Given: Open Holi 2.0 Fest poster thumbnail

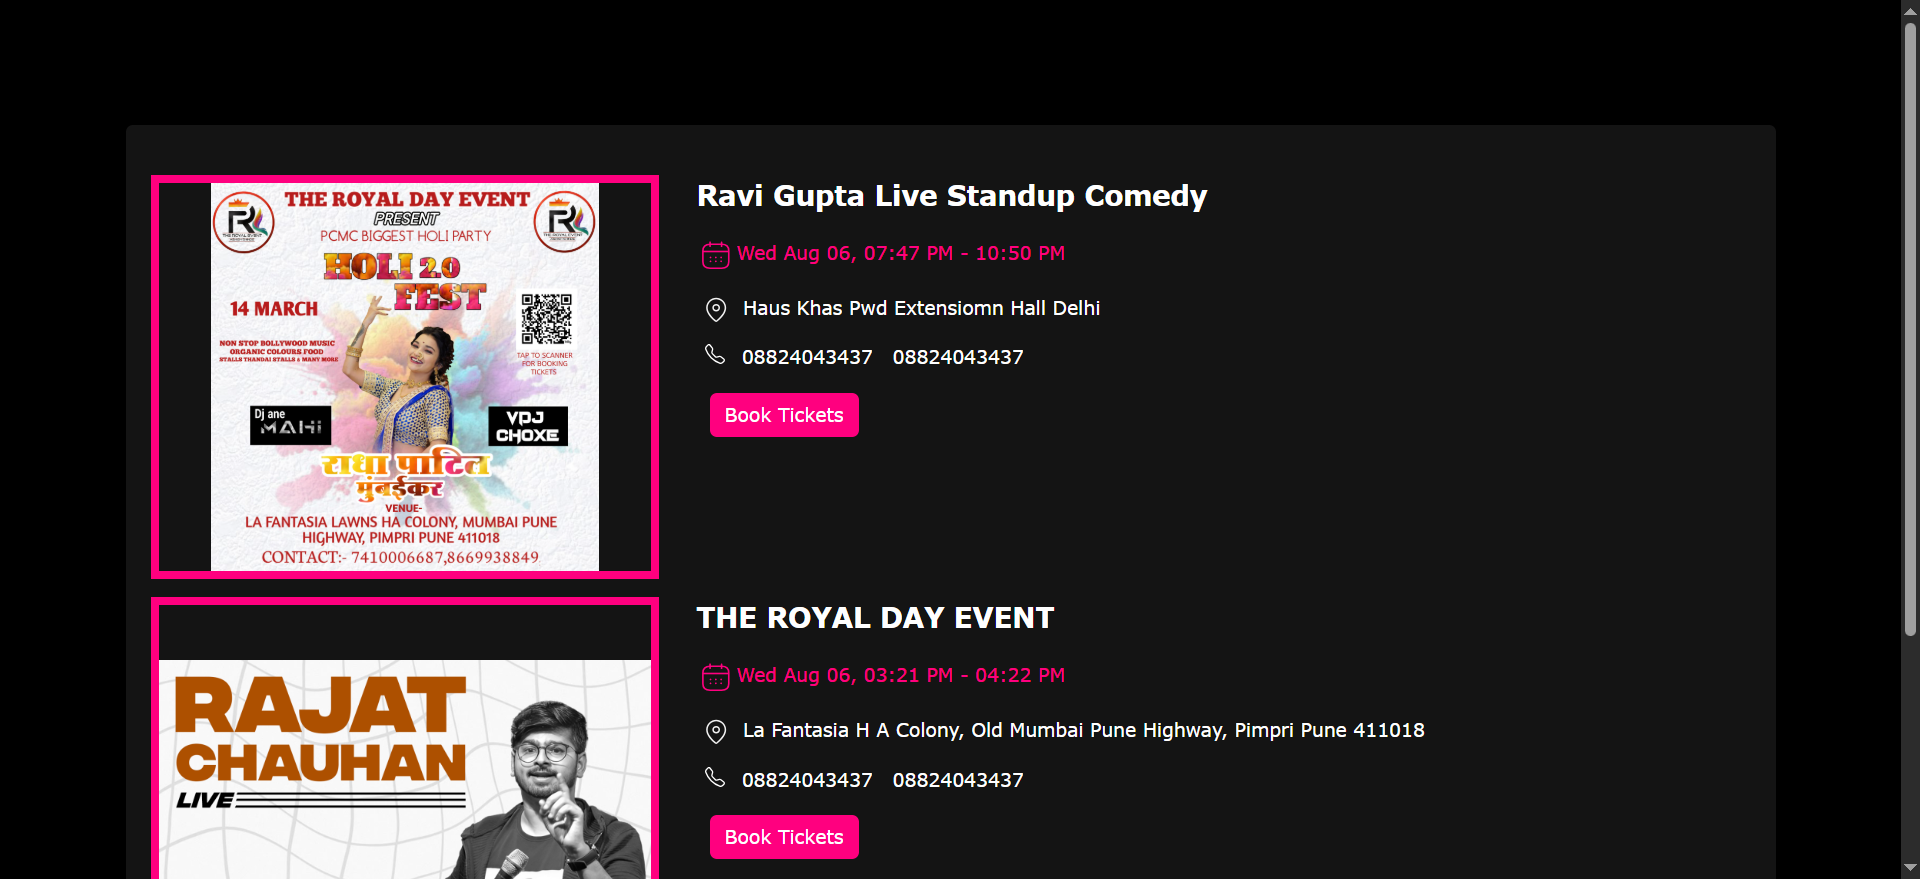Looking at the screenshot, I should (405, 377).
